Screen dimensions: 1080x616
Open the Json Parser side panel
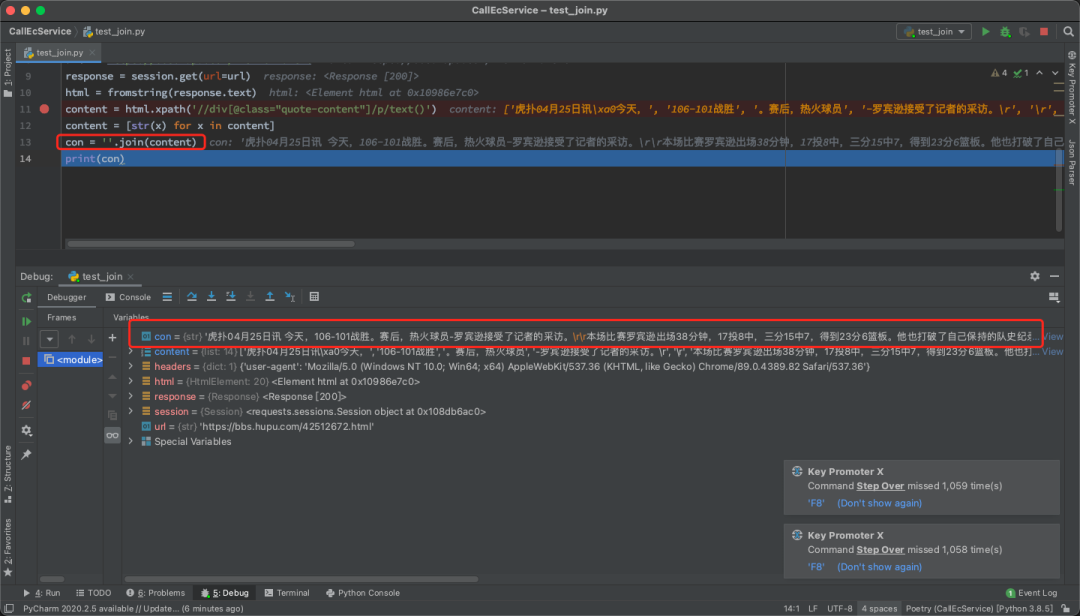[1072, 162]
